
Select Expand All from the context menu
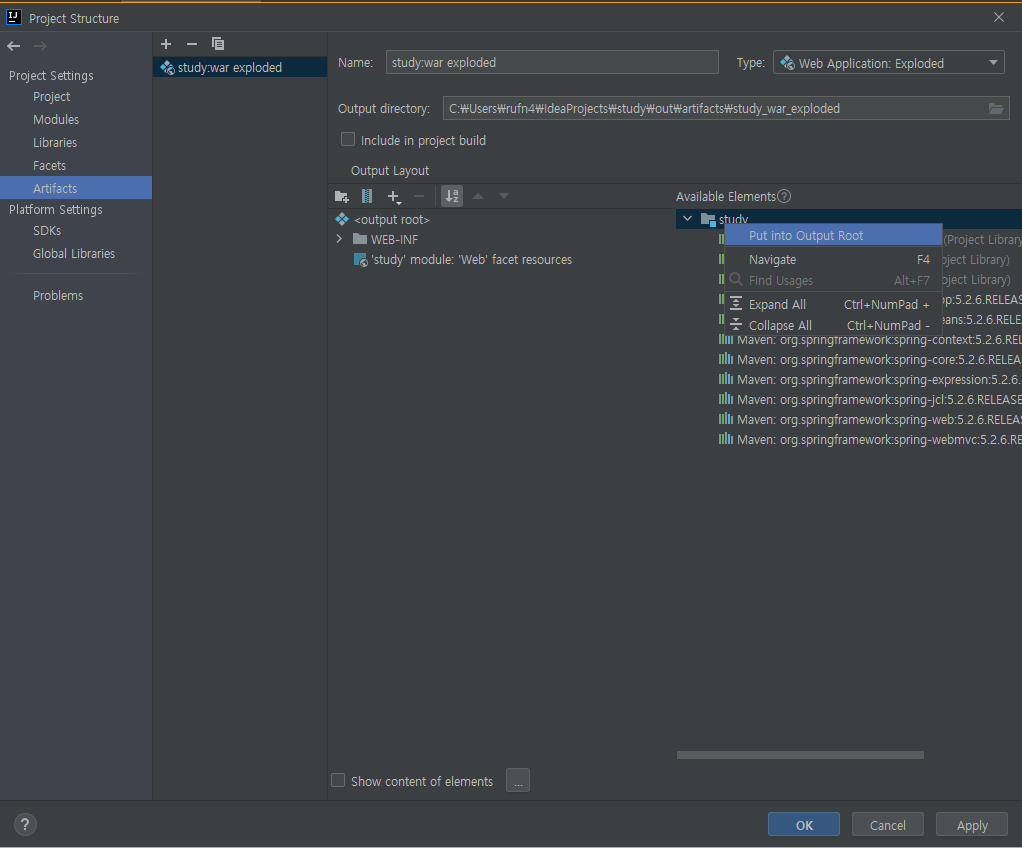coord(776,304)
